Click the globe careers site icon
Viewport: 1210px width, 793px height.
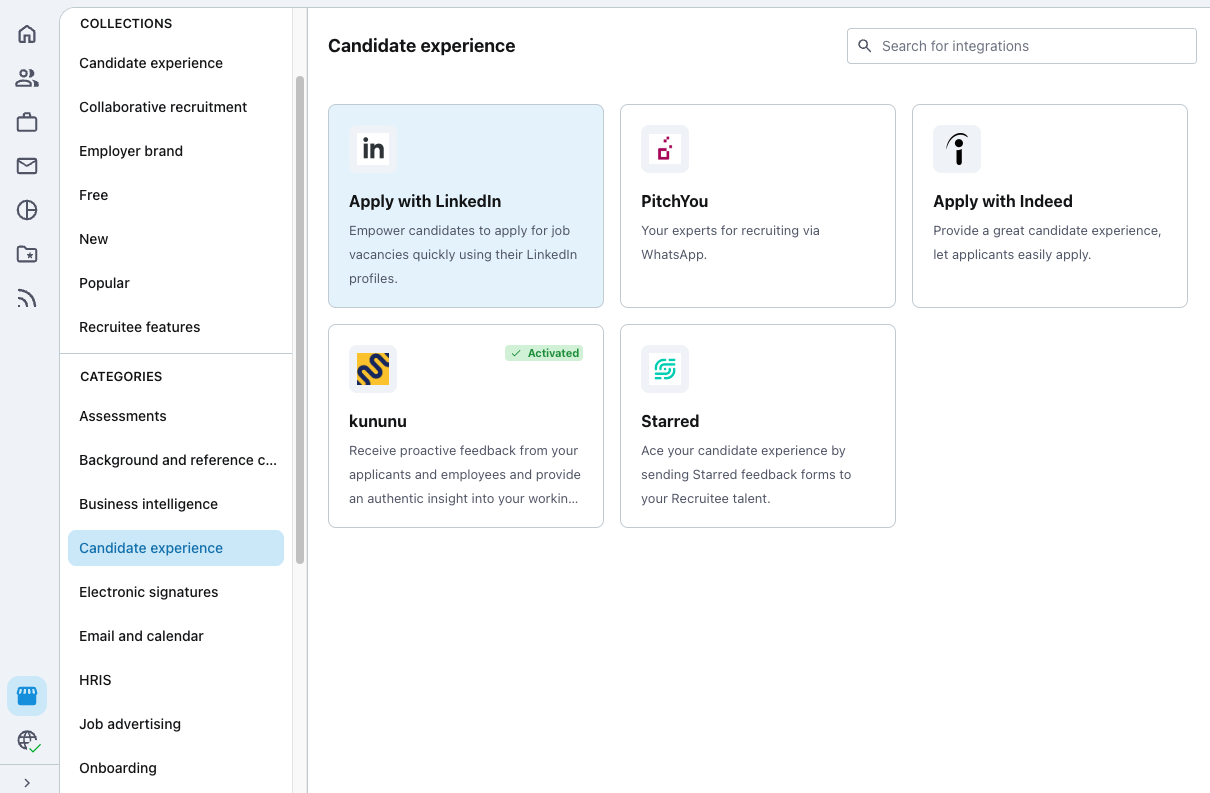[x=27, y=740]
